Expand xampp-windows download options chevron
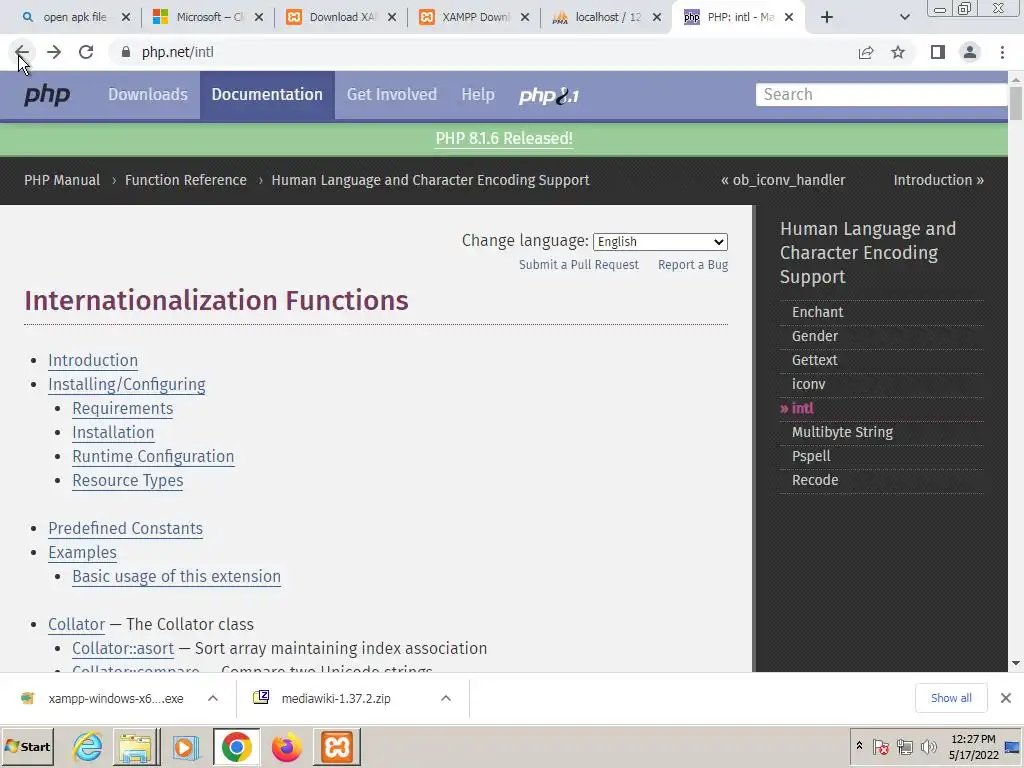 pyautogui.click(x=213, y=698)
